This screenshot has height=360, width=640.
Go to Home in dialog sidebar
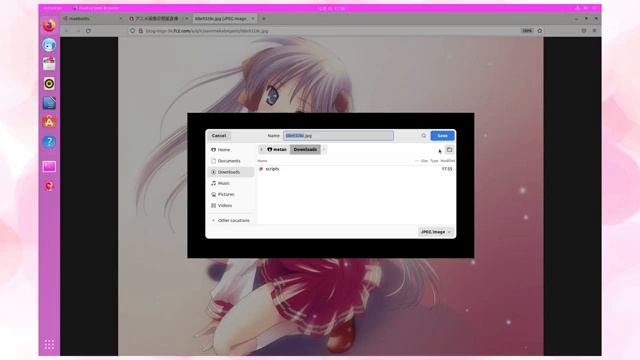point(231,150)
